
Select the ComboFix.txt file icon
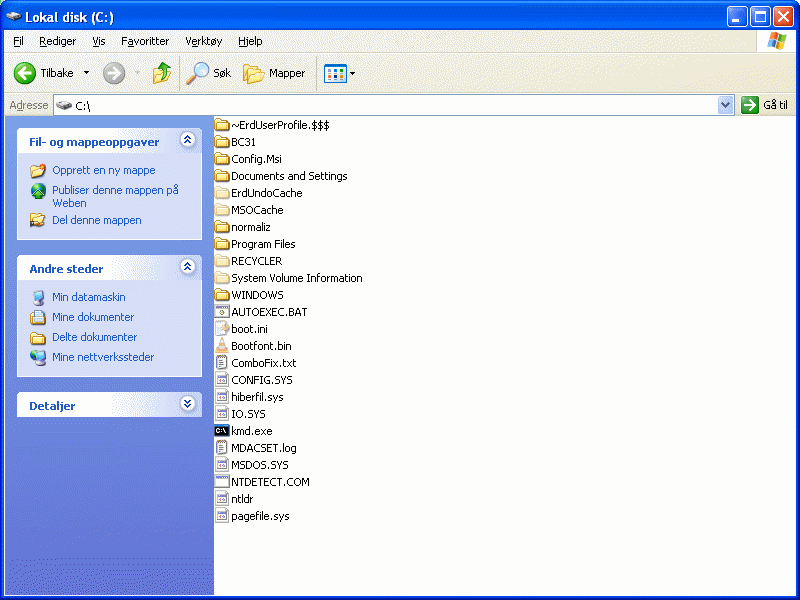222,363
